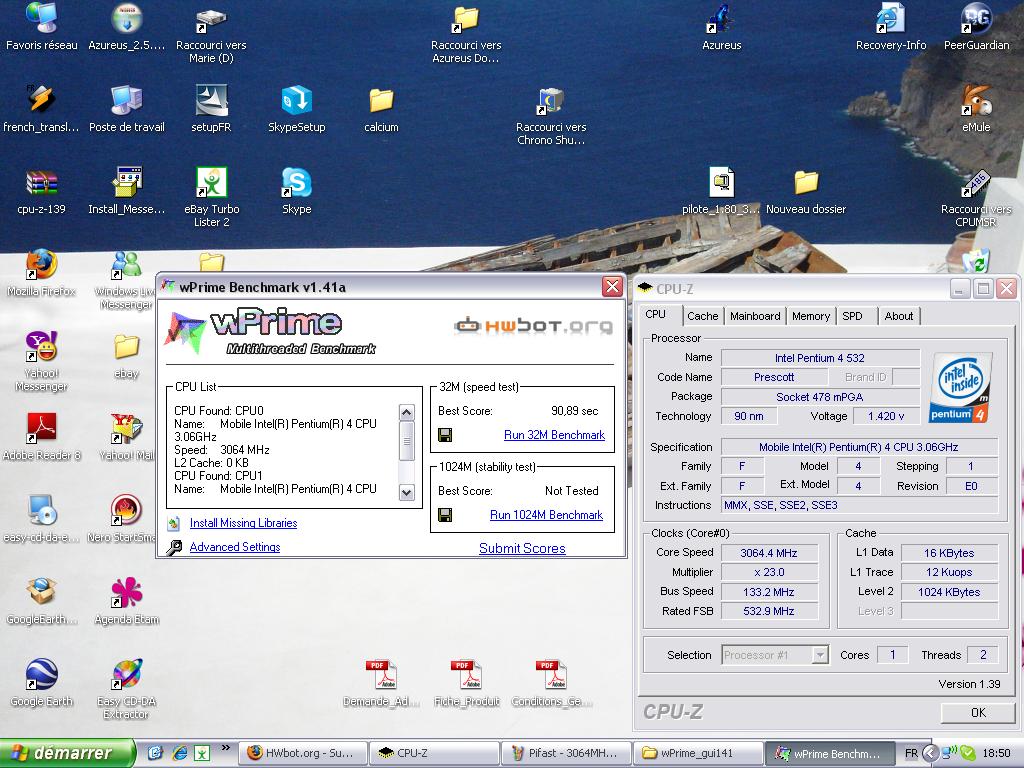This screenshot has width=1024, height=768.
Task: Open Install Missing Libraries link
Action: 243,523
